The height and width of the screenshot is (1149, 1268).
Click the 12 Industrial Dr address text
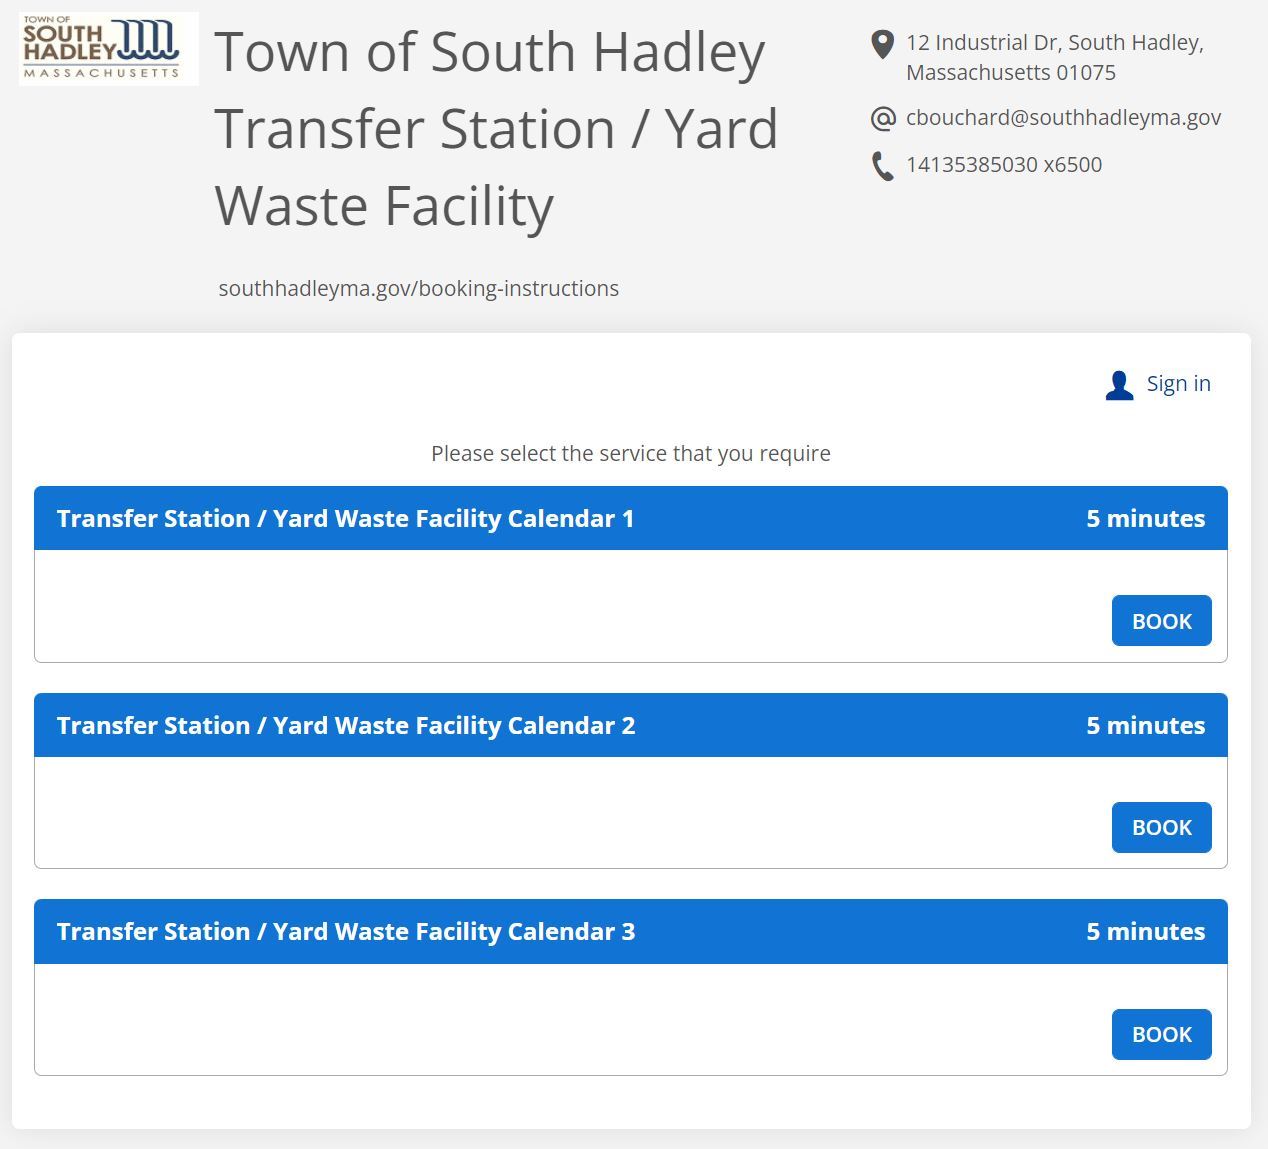point(1054,57)
